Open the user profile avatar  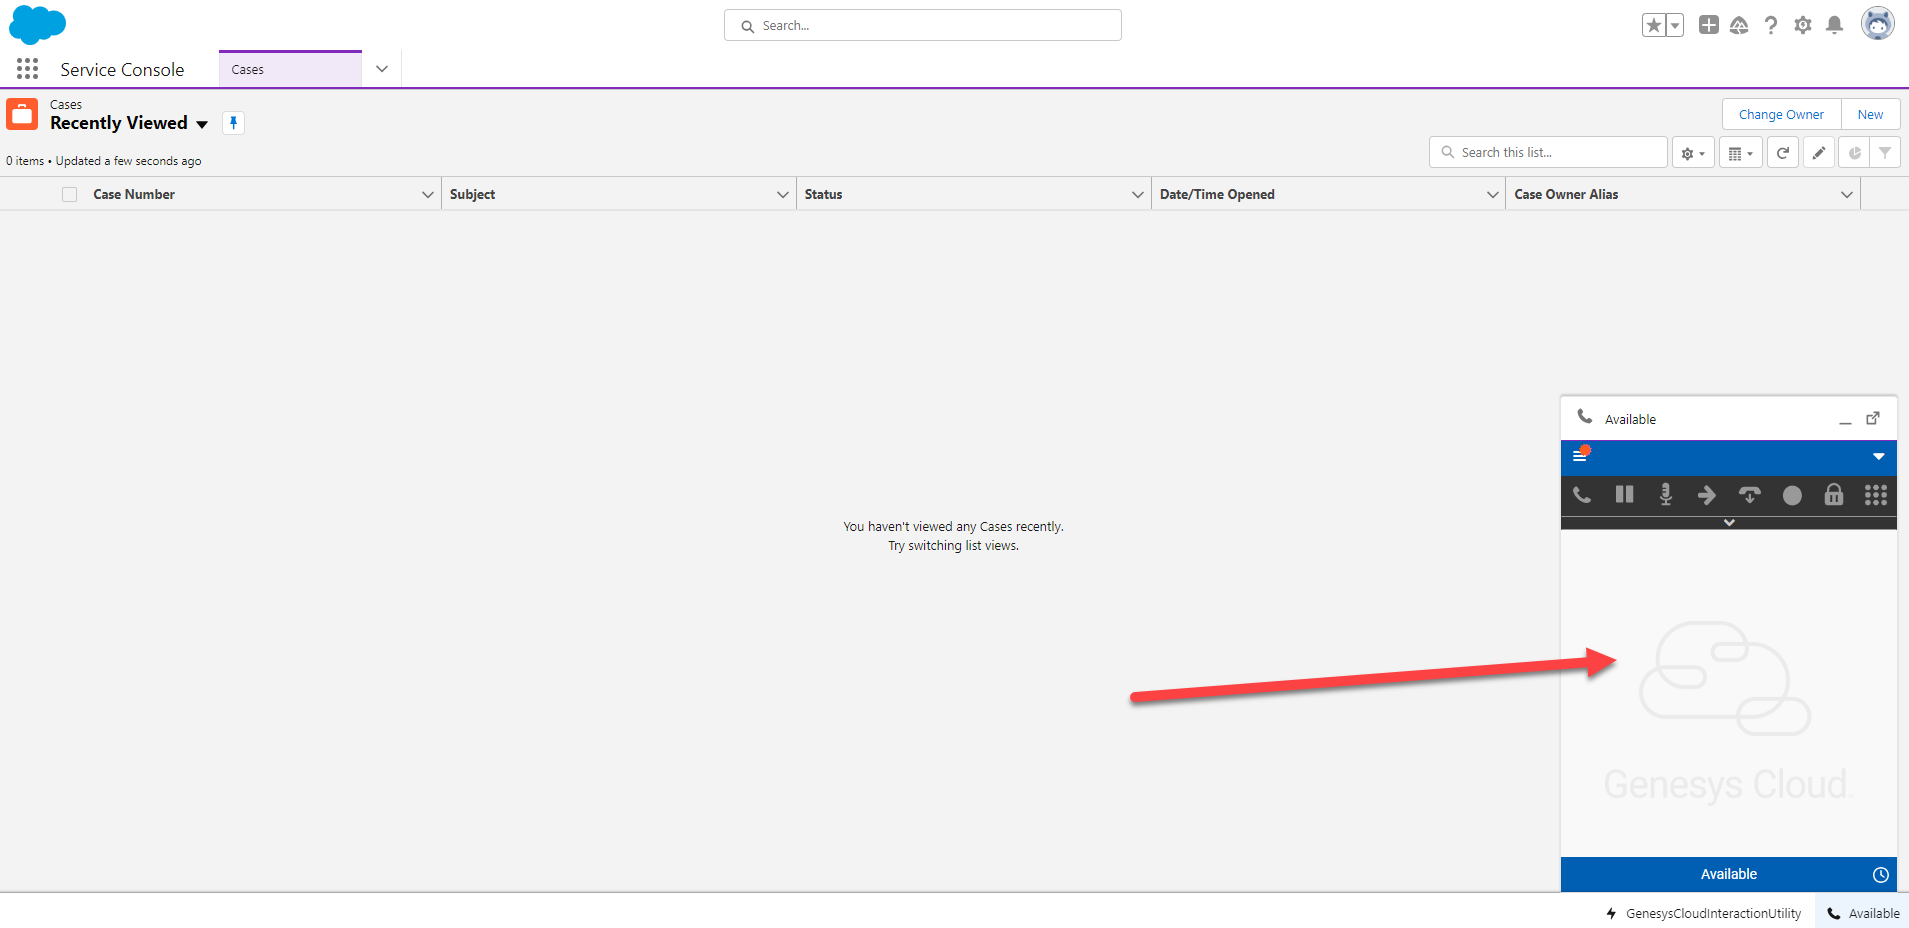(x=1878, y=23)
